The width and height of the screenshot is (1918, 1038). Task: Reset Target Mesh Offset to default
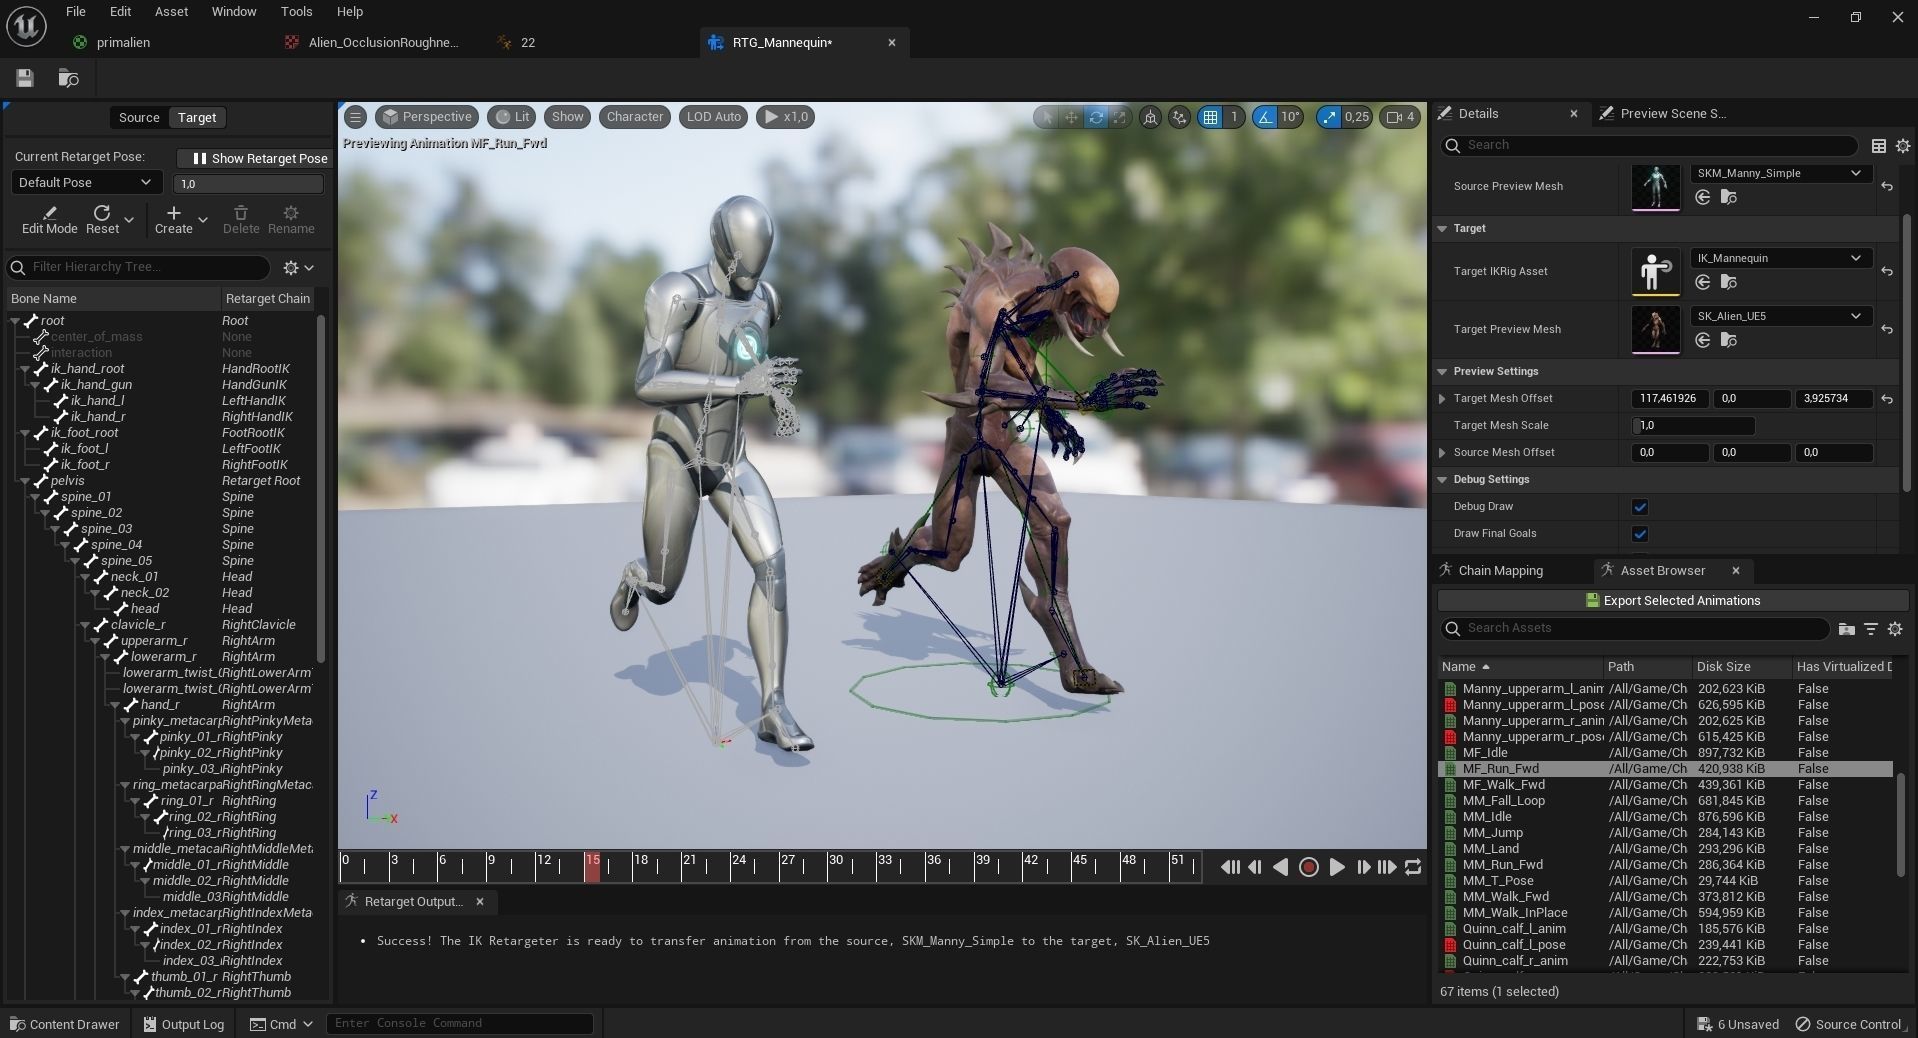click(1887, 399)
